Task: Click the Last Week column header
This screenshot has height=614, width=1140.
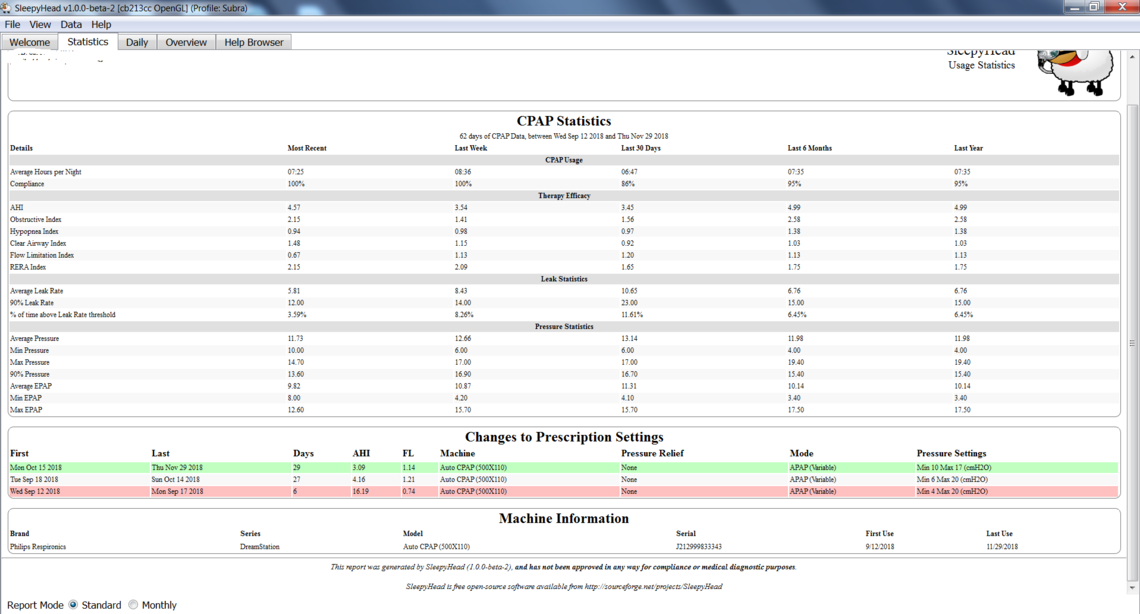Action: pos(470,148)
